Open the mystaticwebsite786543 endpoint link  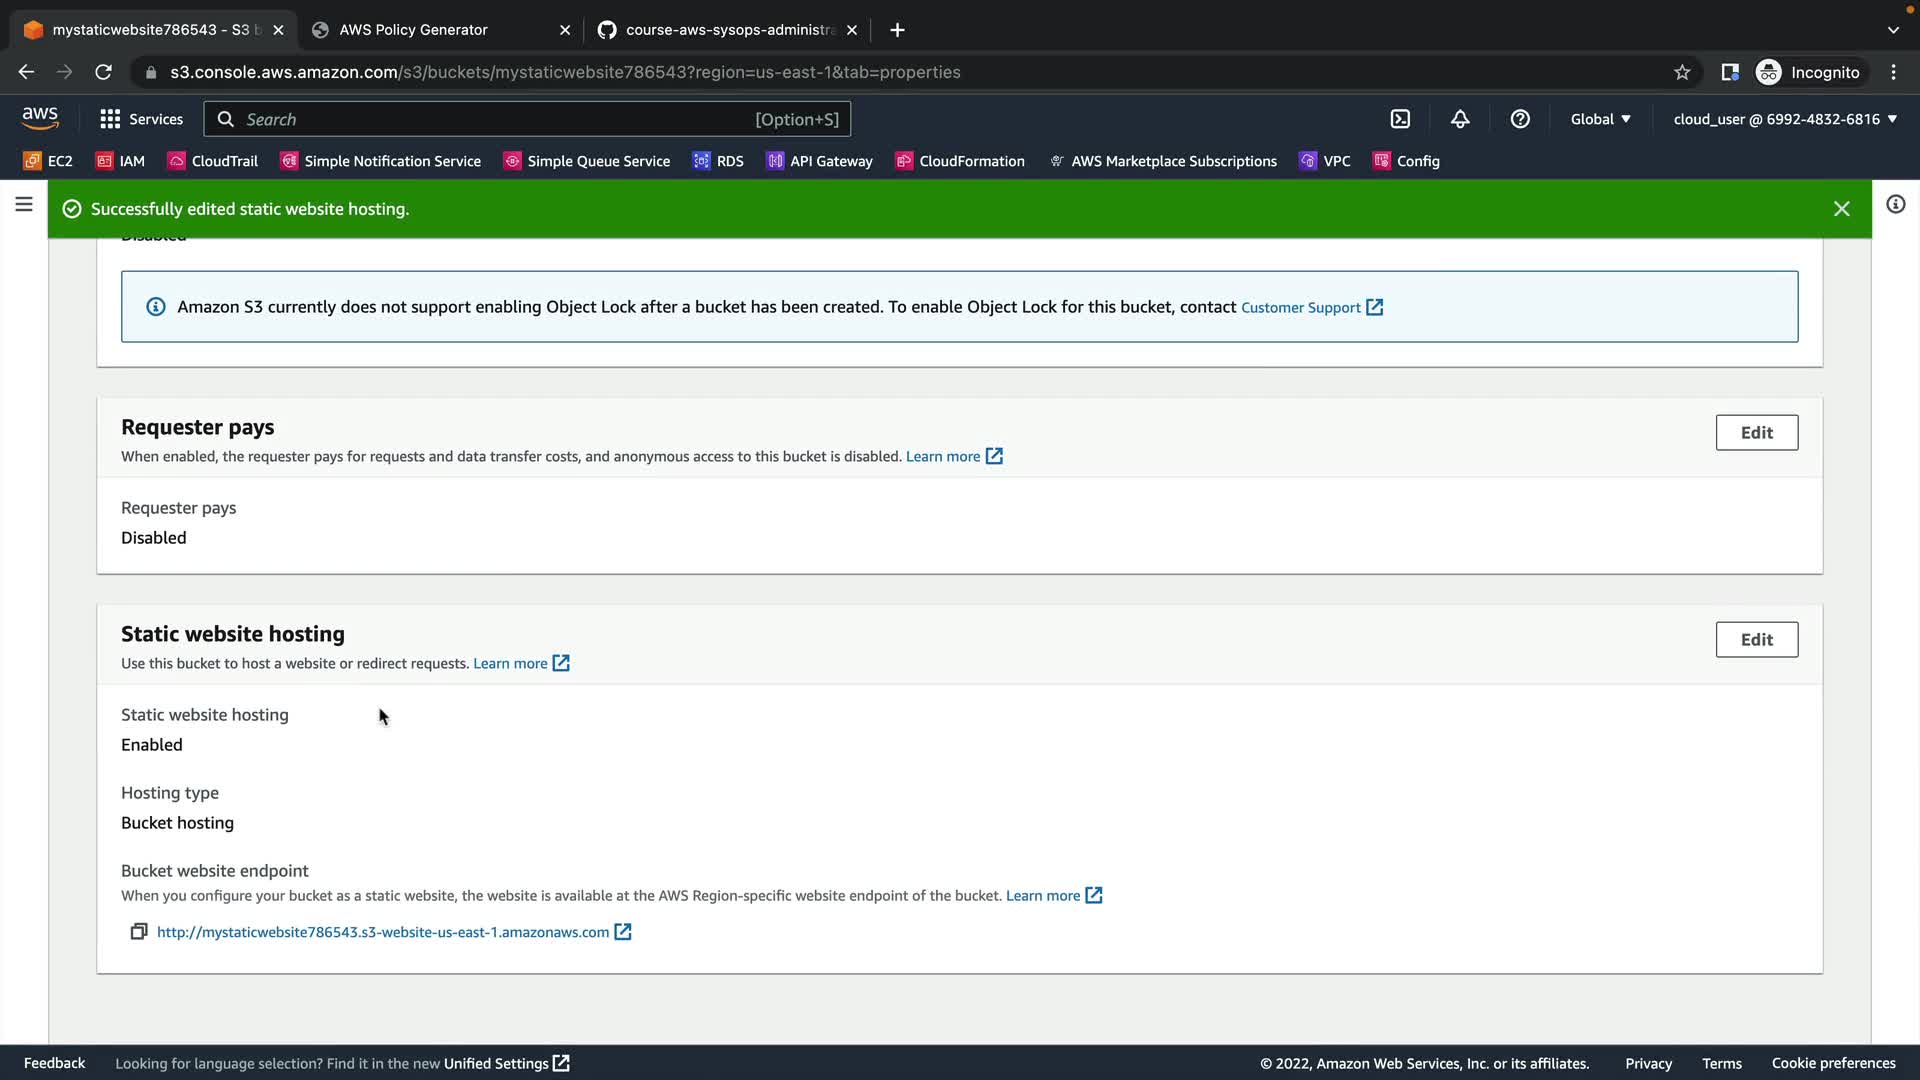click(x=383, y=932)
